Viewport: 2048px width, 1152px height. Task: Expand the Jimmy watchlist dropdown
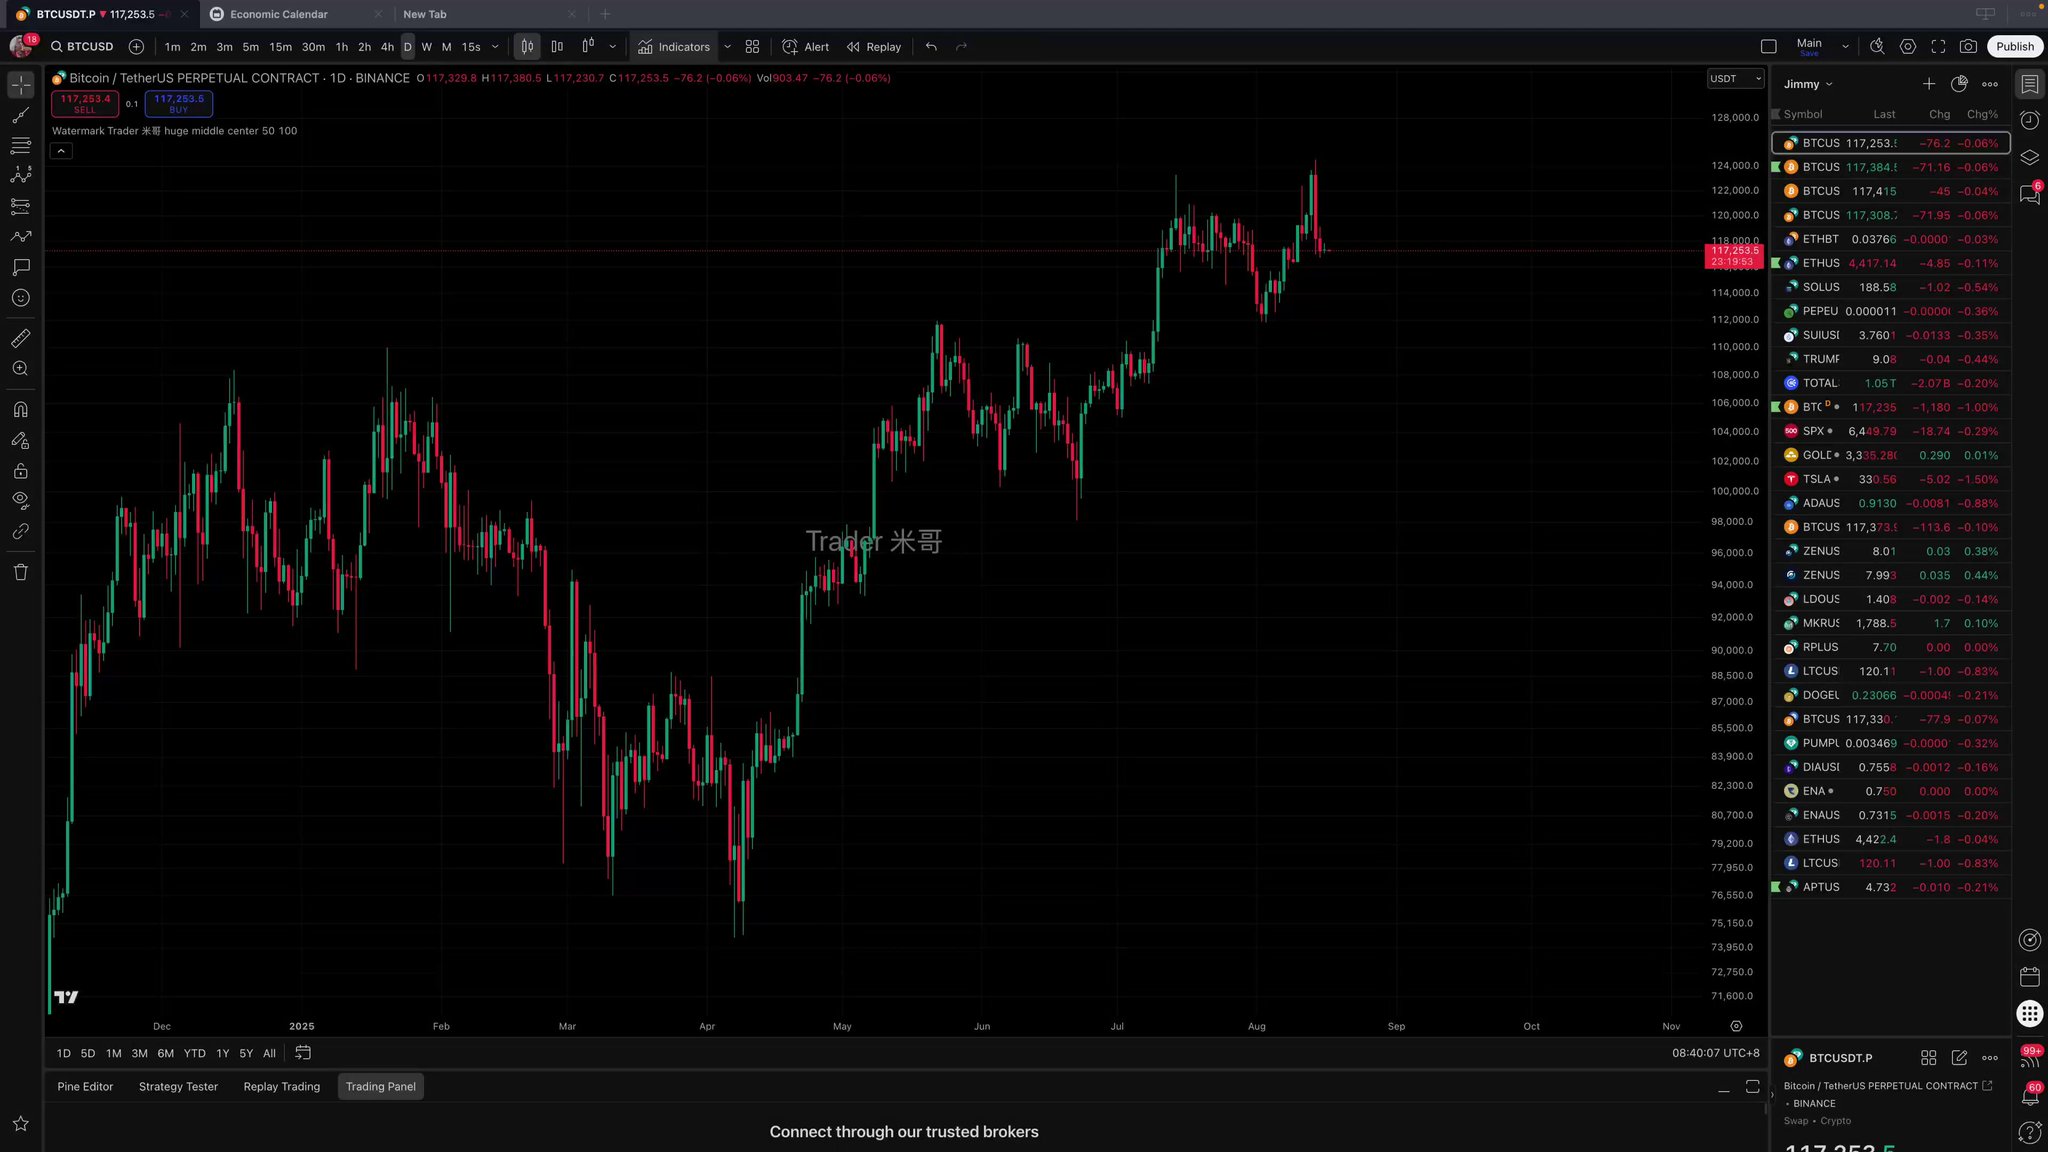click(1808, 84)
